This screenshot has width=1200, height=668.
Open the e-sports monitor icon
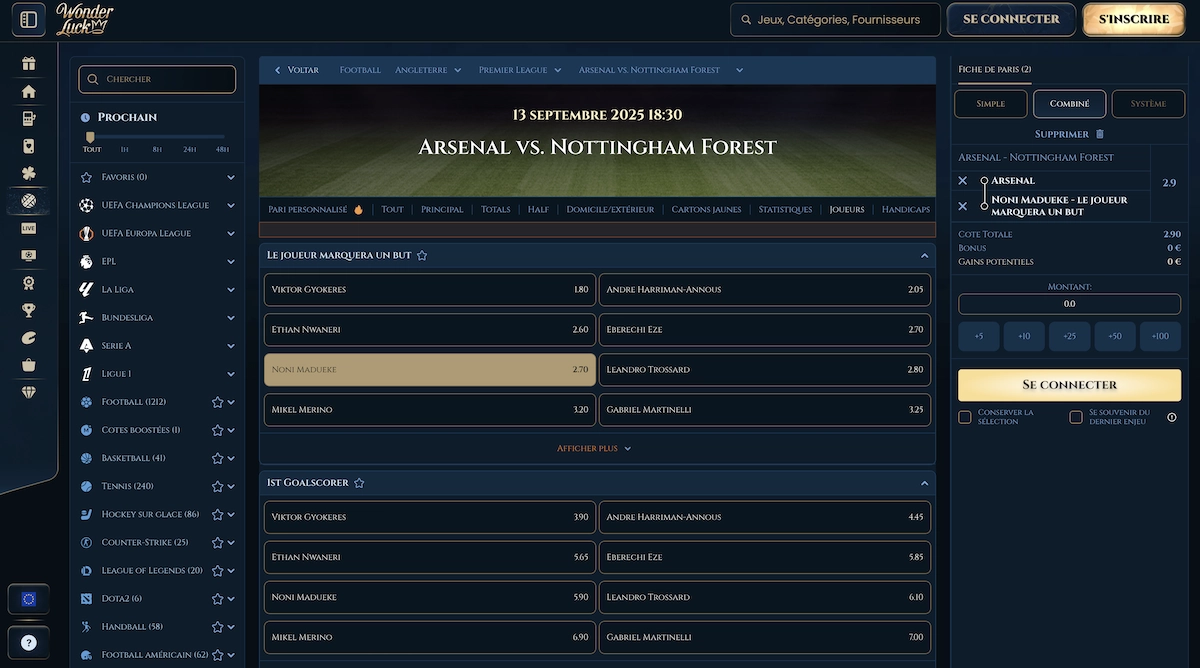point(28,255)
